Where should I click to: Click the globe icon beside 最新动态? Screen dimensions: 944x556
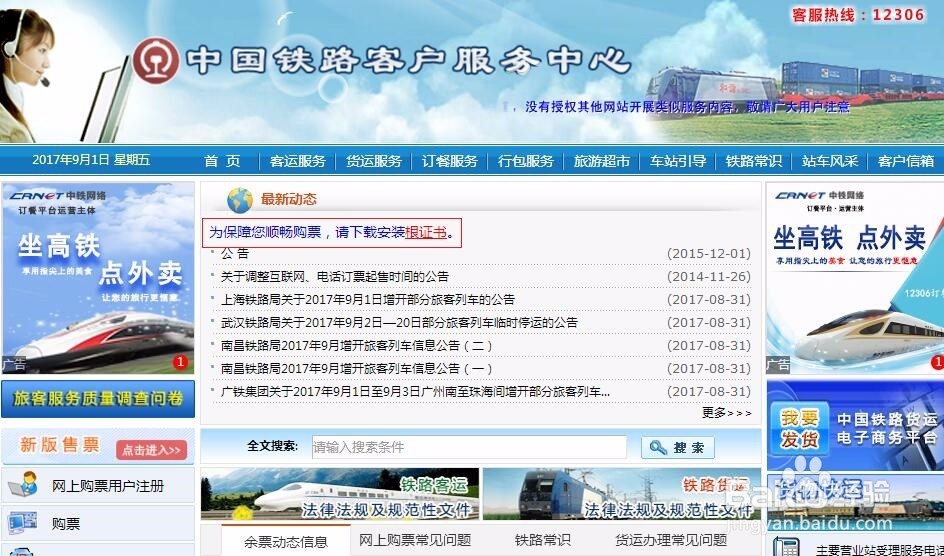coord(240,200)
